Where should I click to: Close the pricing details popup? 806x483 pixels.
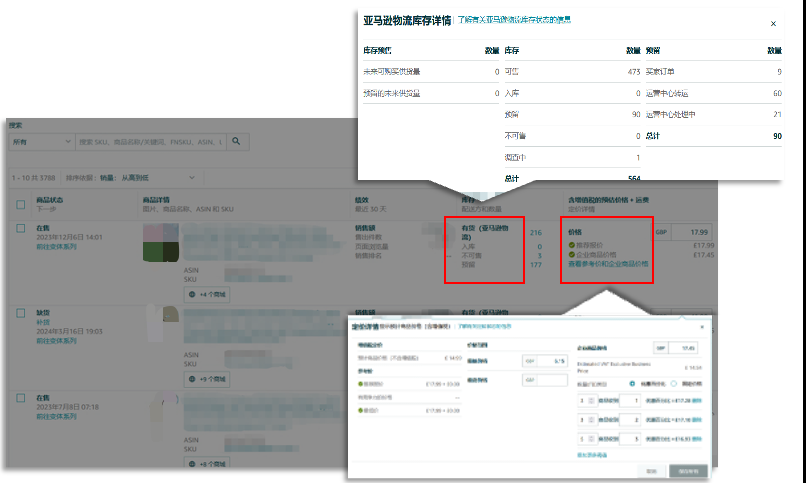(x=701, y=327)
